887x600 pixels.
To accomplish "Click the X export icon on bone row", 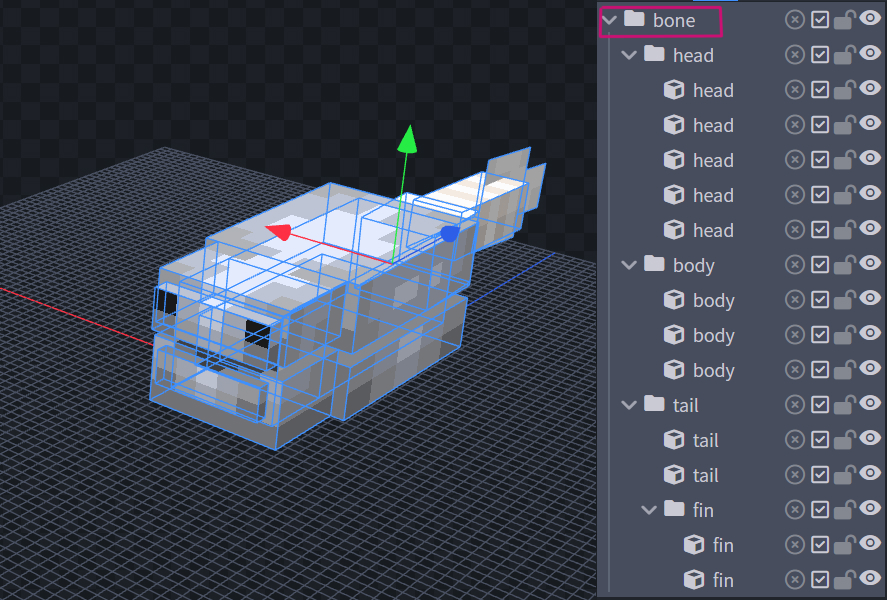I will (x=795, y=20).
